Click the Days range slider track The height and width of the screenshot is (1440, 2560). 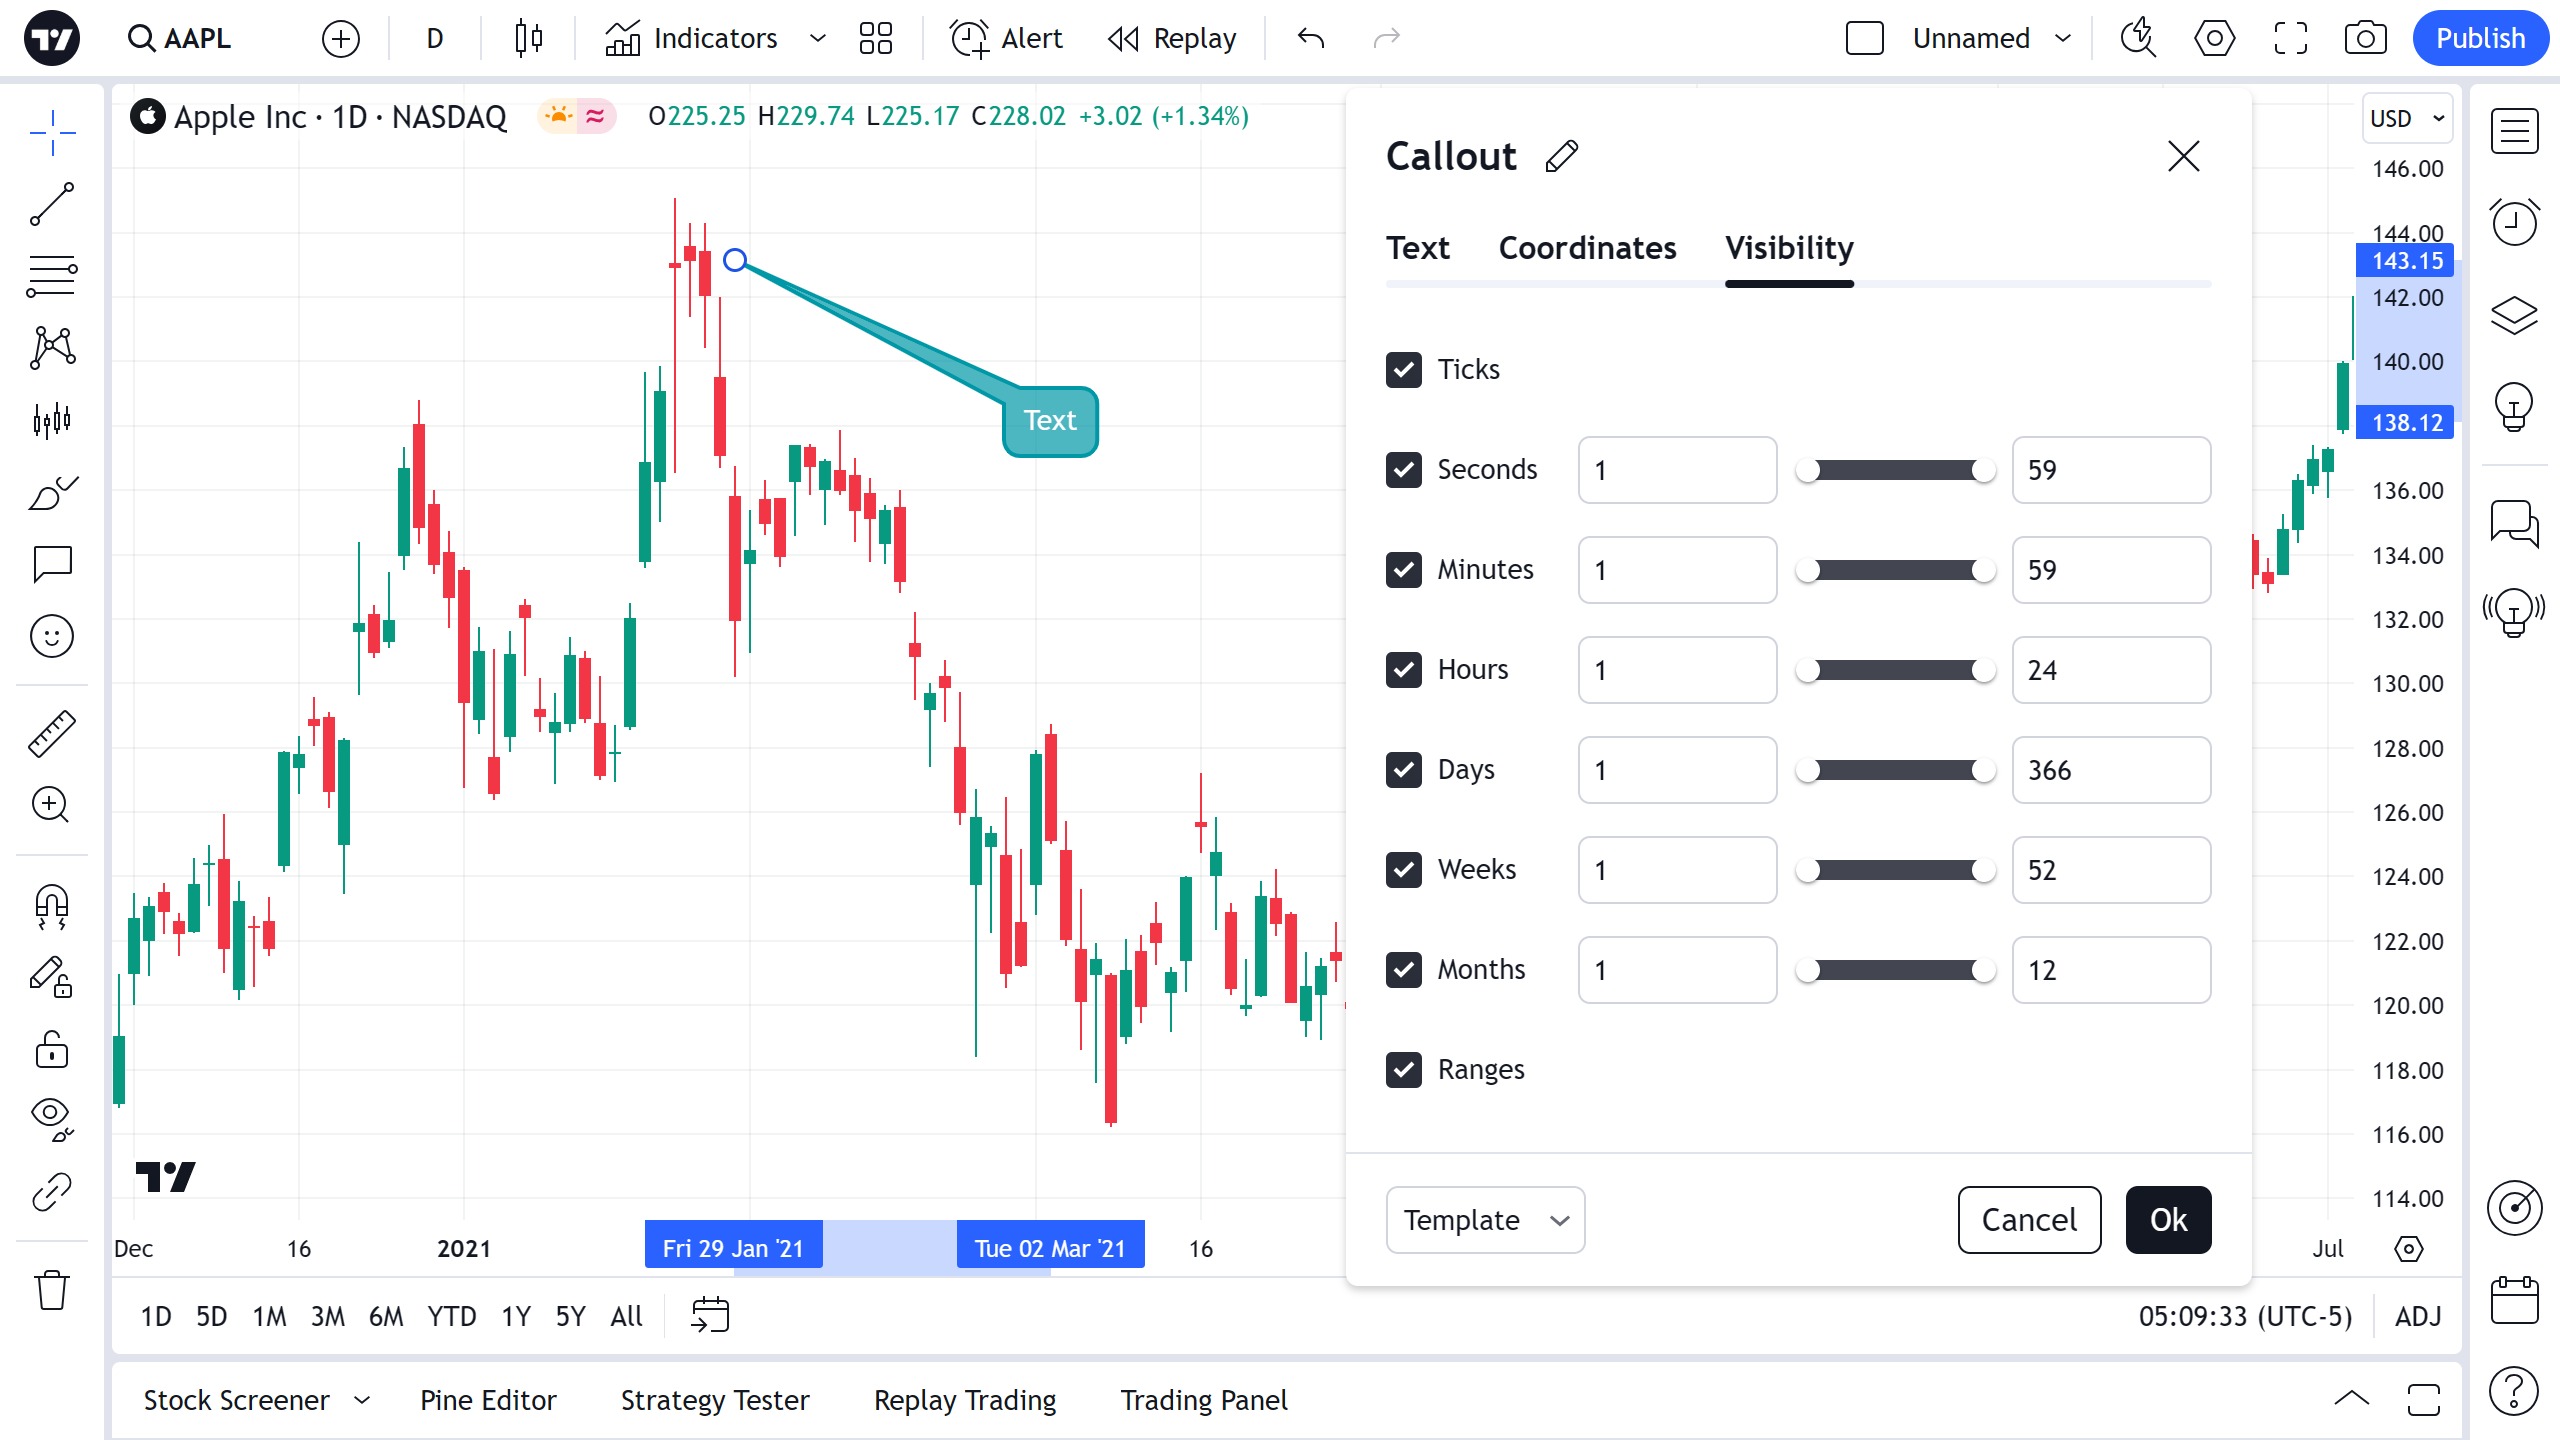1896,770
